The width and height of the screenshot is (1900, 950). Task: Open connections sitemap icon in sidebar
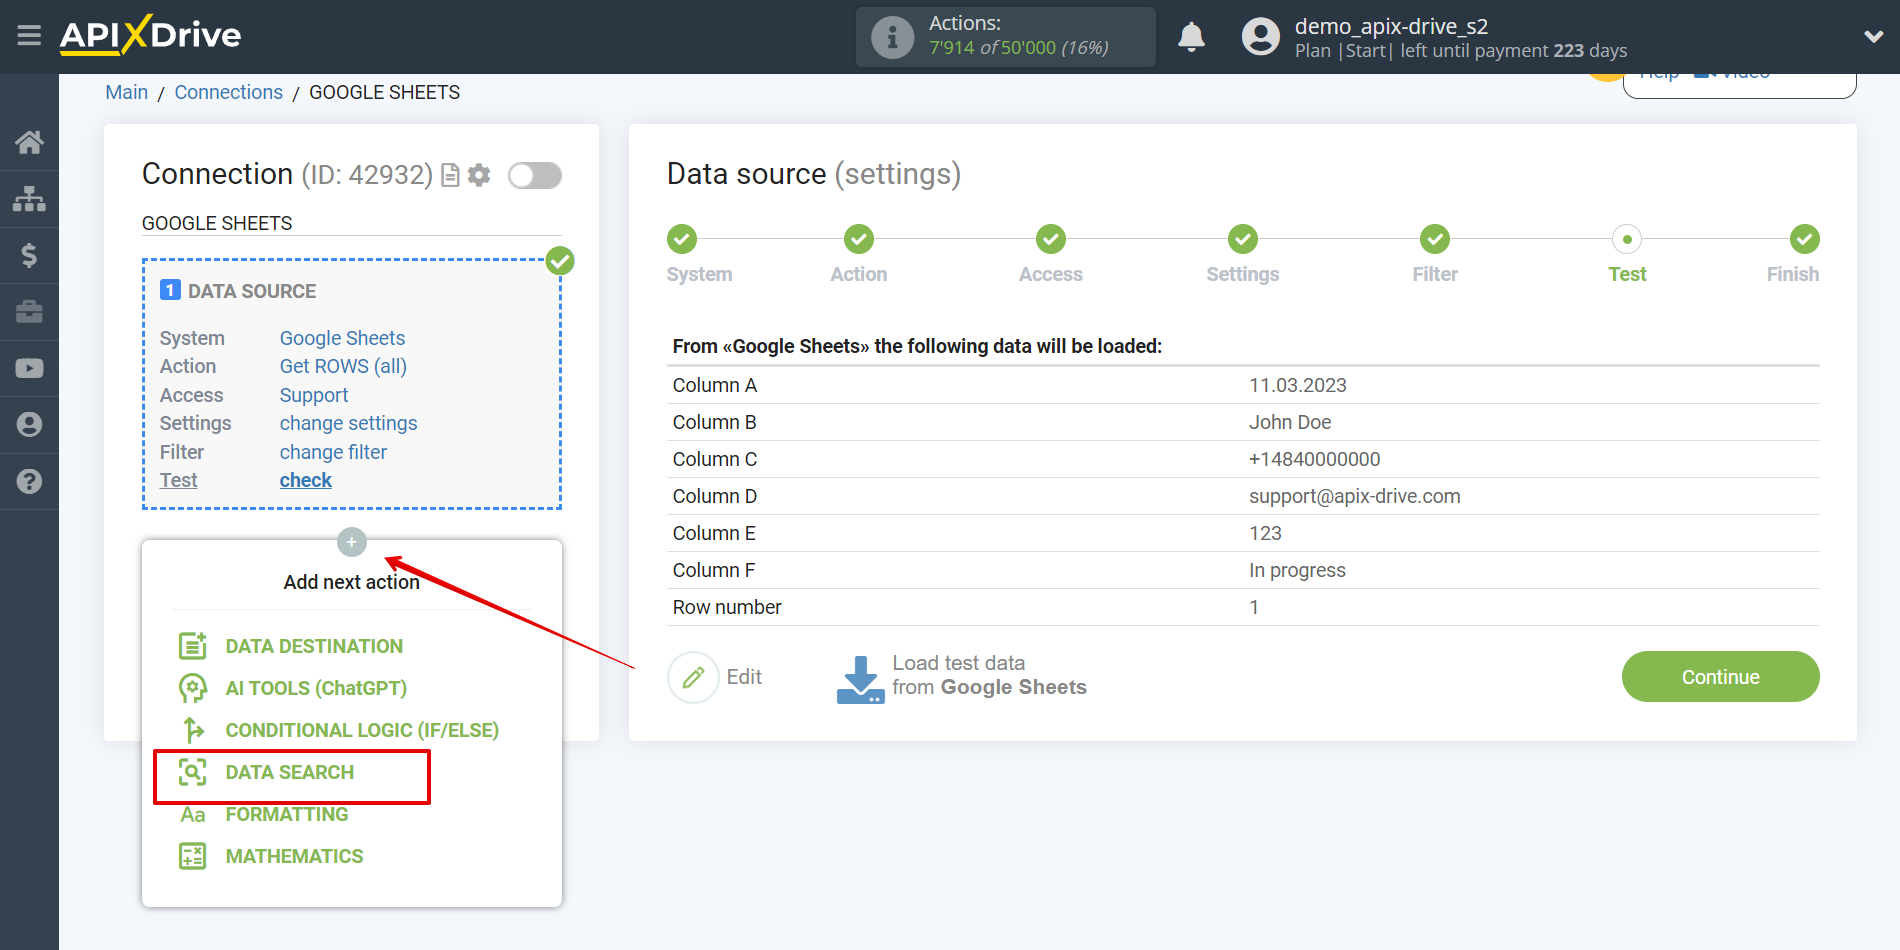tap(29, 199)
